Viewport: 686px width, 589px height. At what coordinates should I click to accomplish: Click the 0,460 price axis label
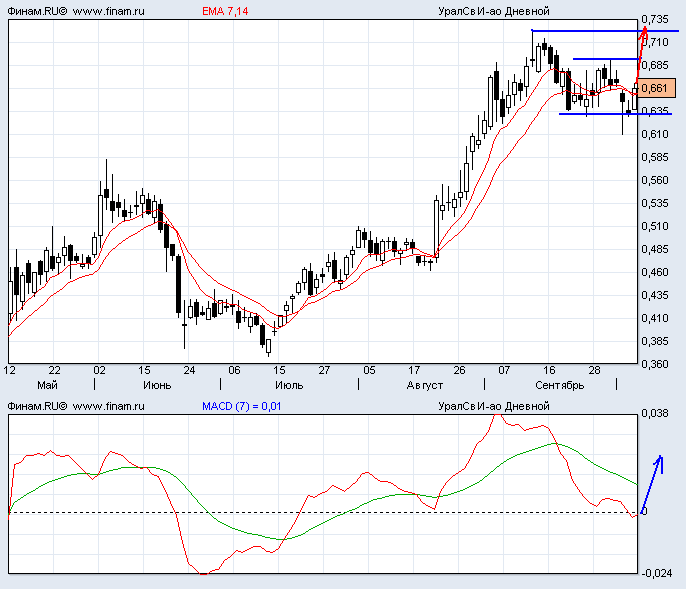click(655, 272)
